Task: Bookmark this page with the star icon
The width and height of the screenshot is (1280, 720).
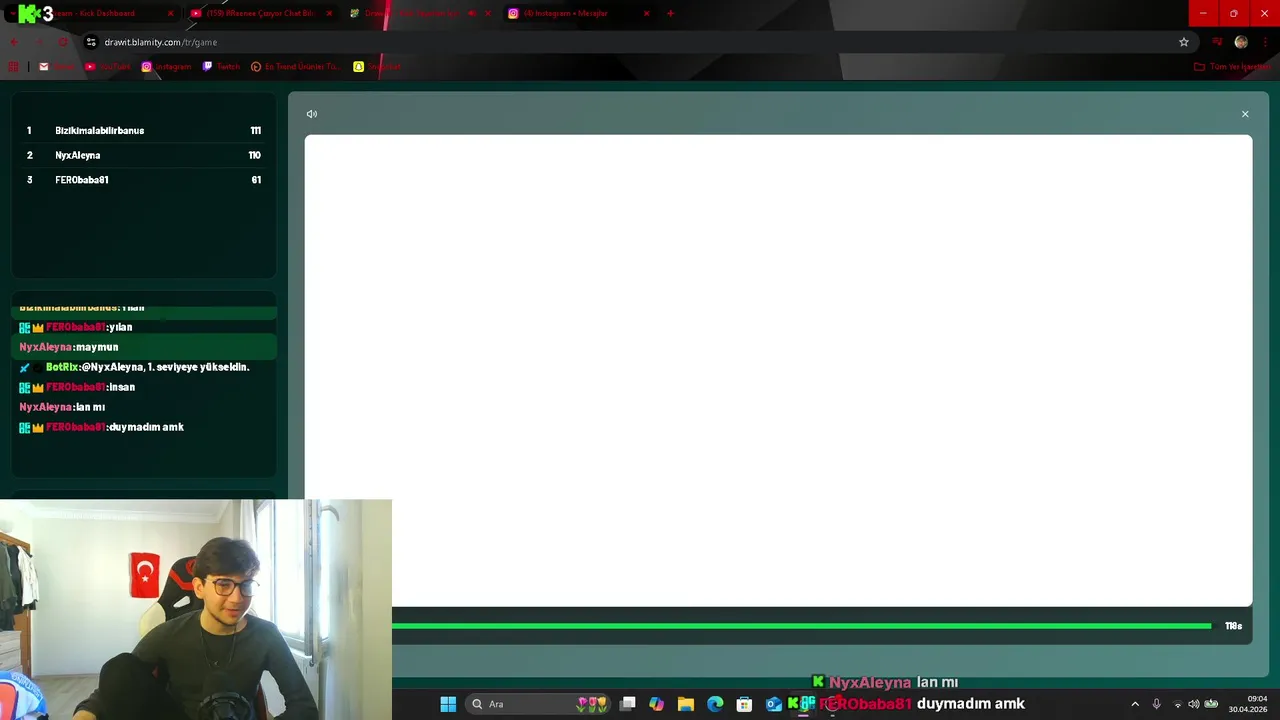Action: tap(1184, 42)
